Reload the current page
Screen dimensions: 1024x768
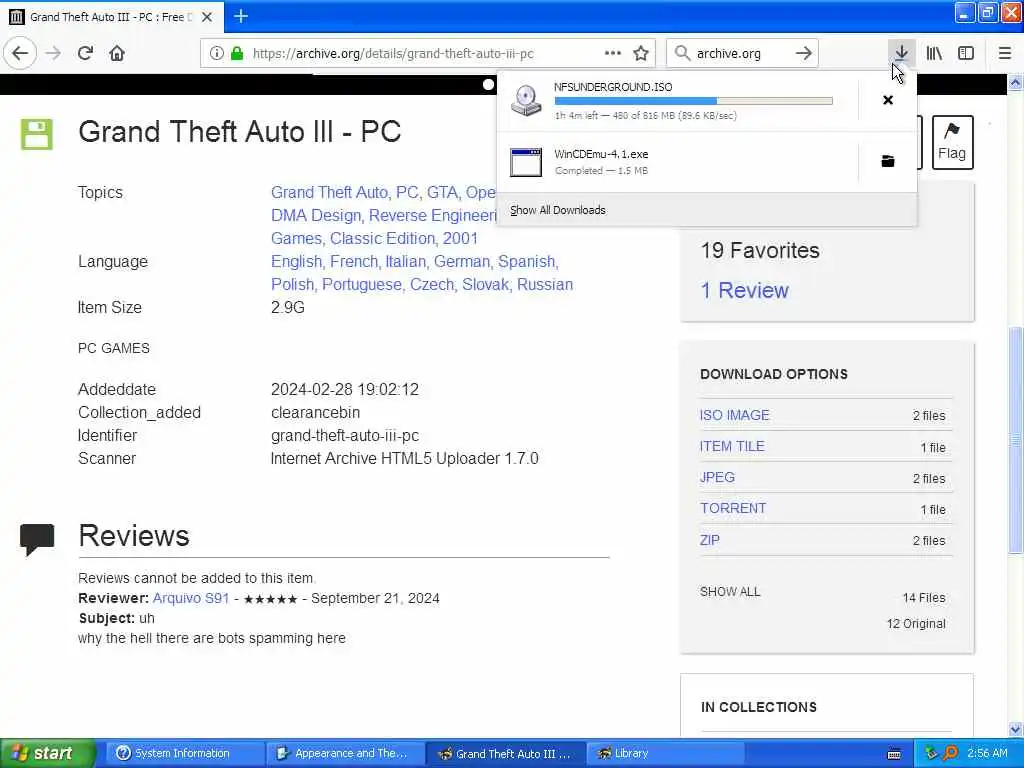[x=85, y=53]
